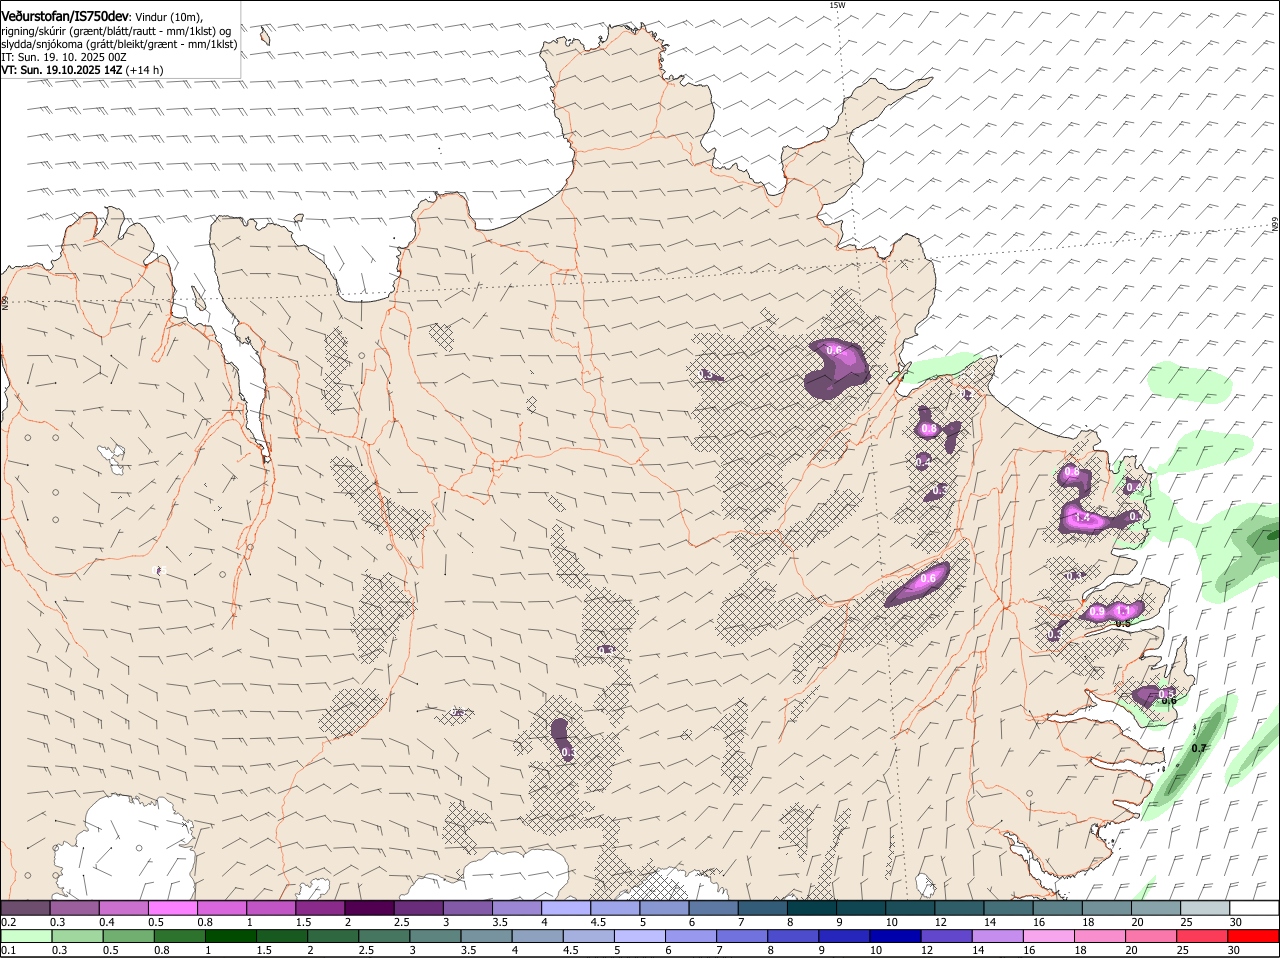Image resolution: width=1280 pixels, height=958 pixels.
Task: Pick snow legend swatch between 8 and 9
Action: pos(812,908)
